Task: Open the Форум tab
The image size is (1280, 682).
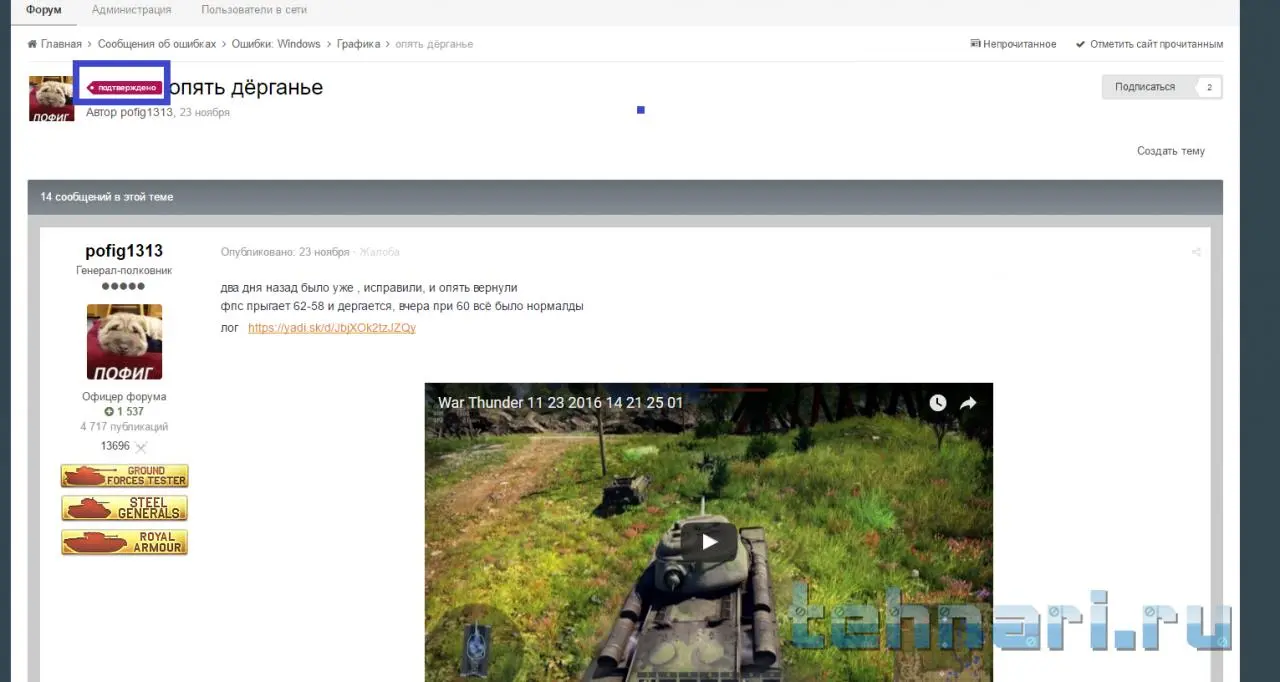Action: [x=43, y=10]
